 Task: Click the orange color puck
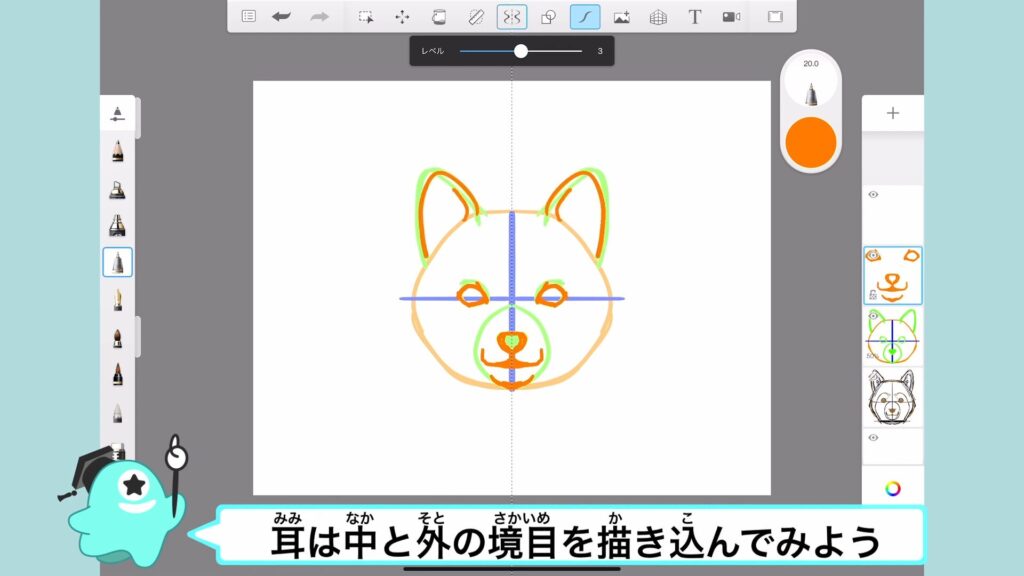coord(811,142)
